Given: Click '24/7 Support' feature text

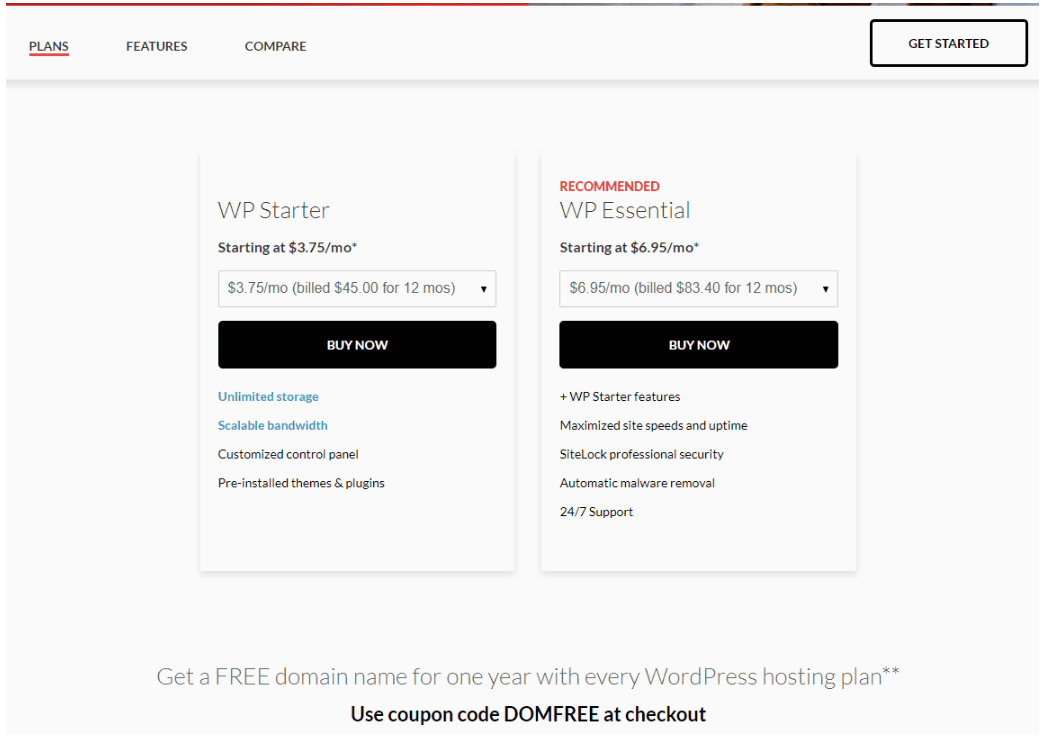Looking at the screenshot, I should (596, 512).
